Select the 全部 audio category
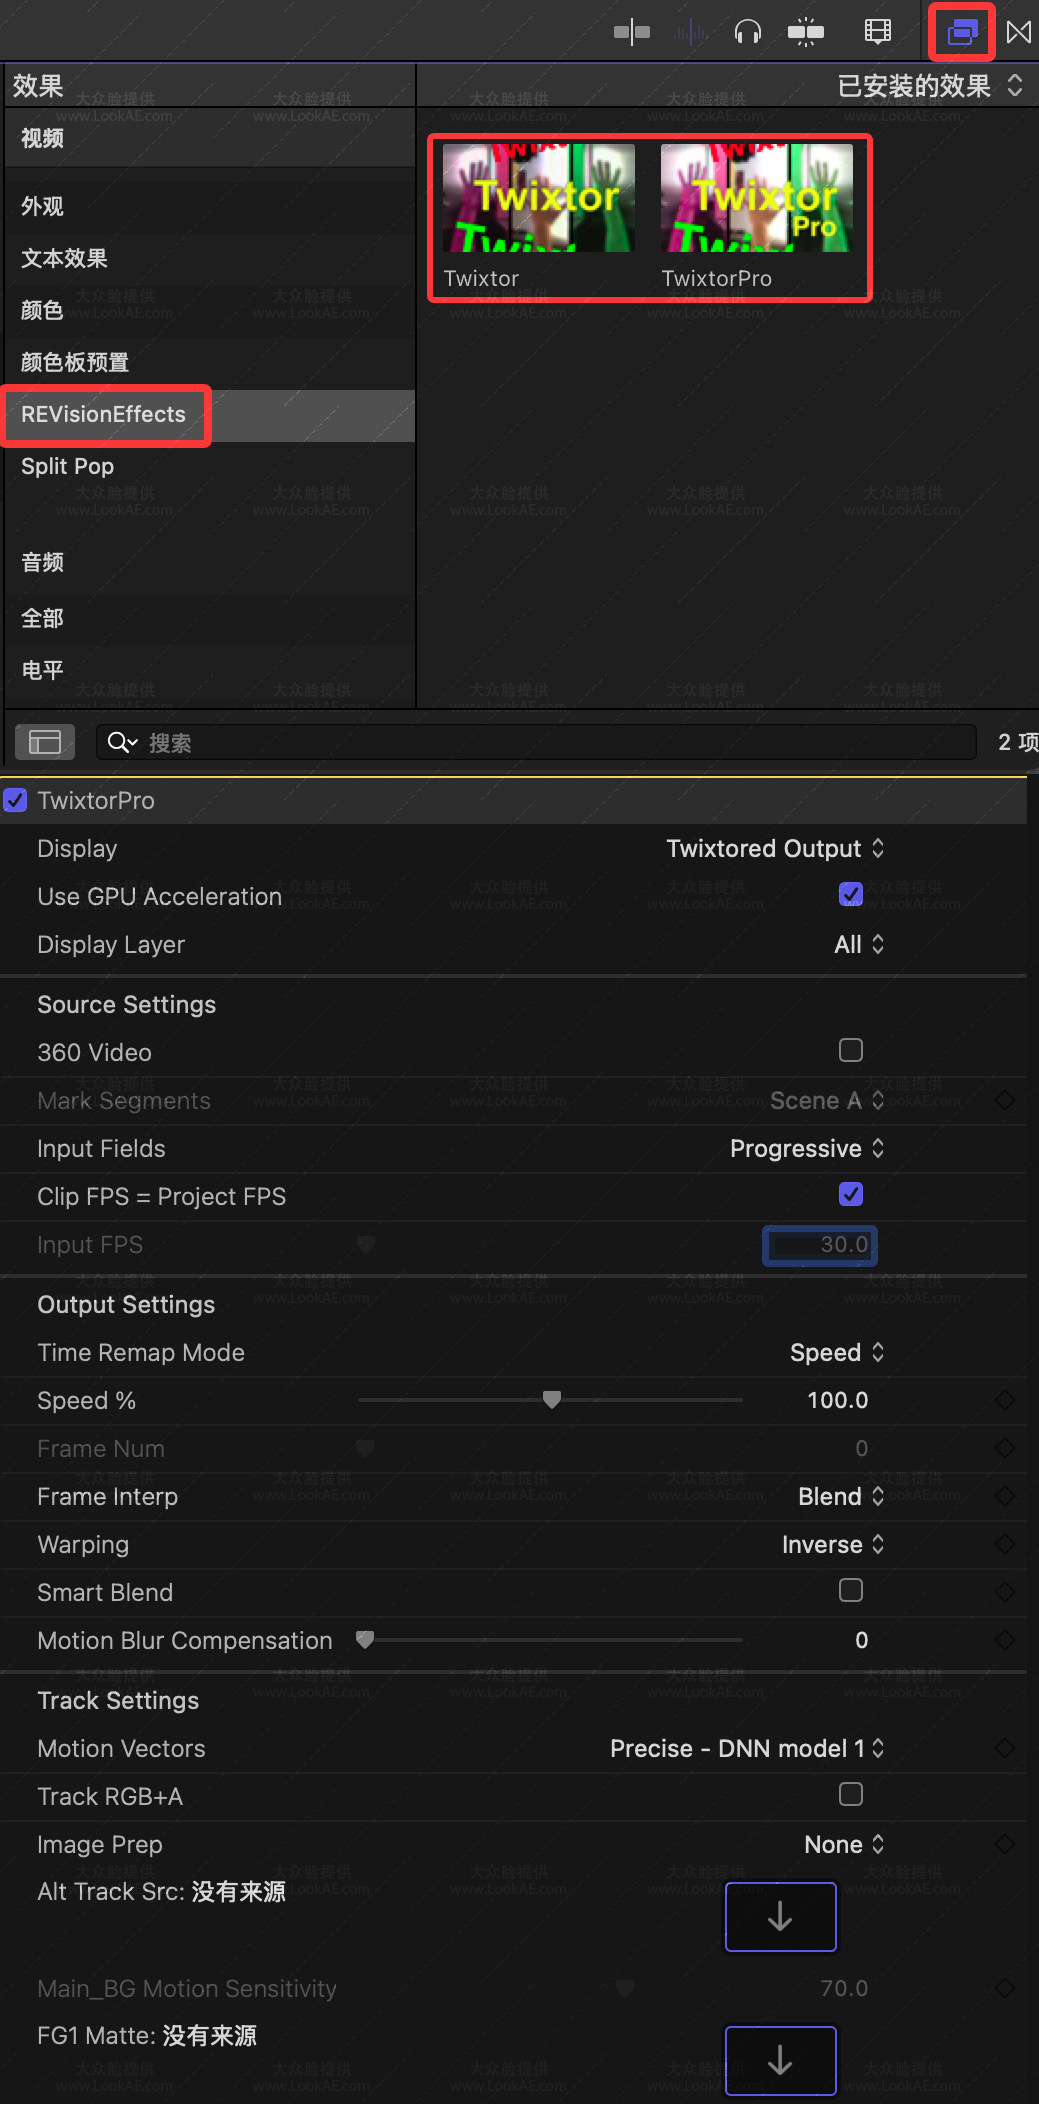The width and height of the screenshot is (1039, 2104). tap(208, 618)
